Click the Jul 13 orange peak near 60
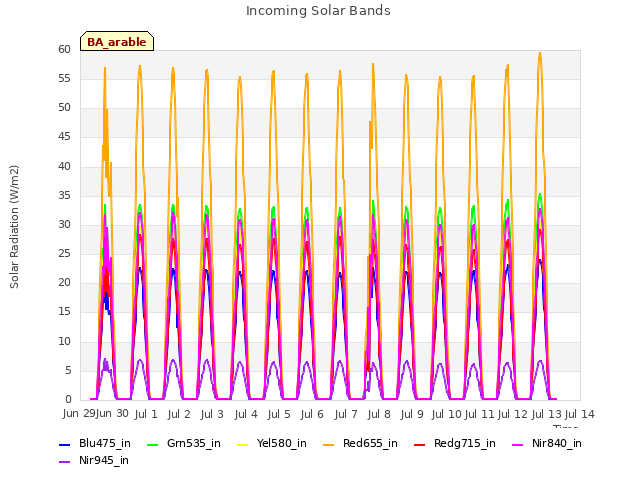The width and height of the screenshot is (640, 480). click(x=540, y=53)
